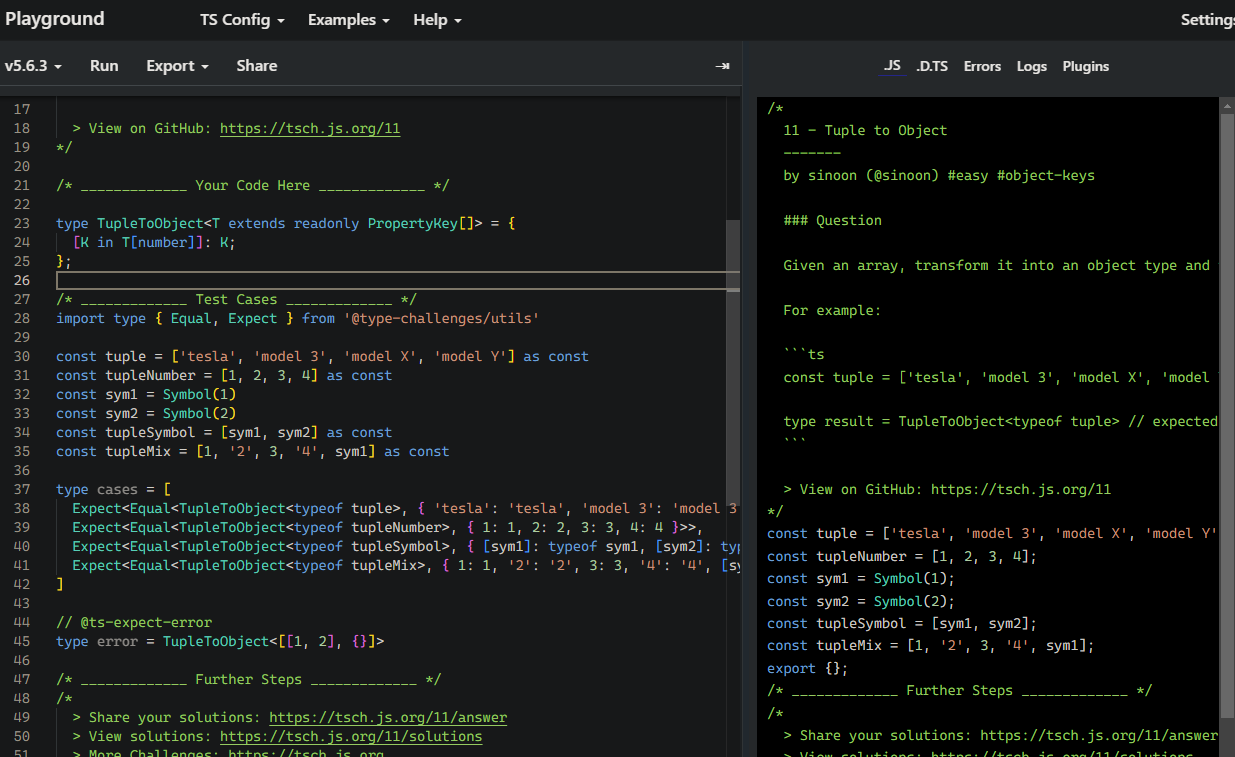1235x757 pixels.
Task: Collapse the sidebar with the arrow icon
Action: [722, 66]
